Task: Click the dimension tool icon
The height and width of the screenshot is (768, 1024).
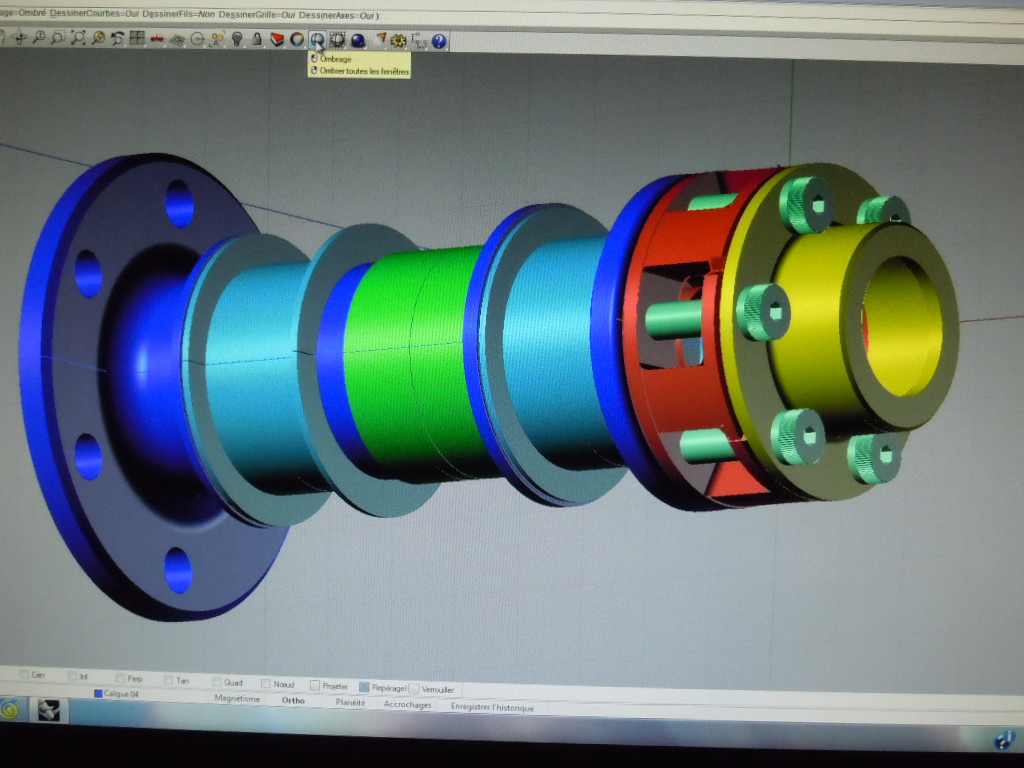Action: coord(419,41)
